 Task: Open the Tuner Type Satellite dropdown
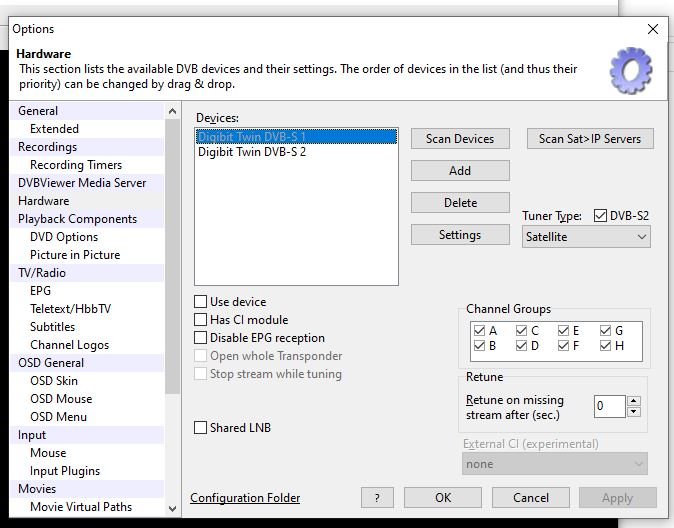pyautogui.click(x=586, y=237)
